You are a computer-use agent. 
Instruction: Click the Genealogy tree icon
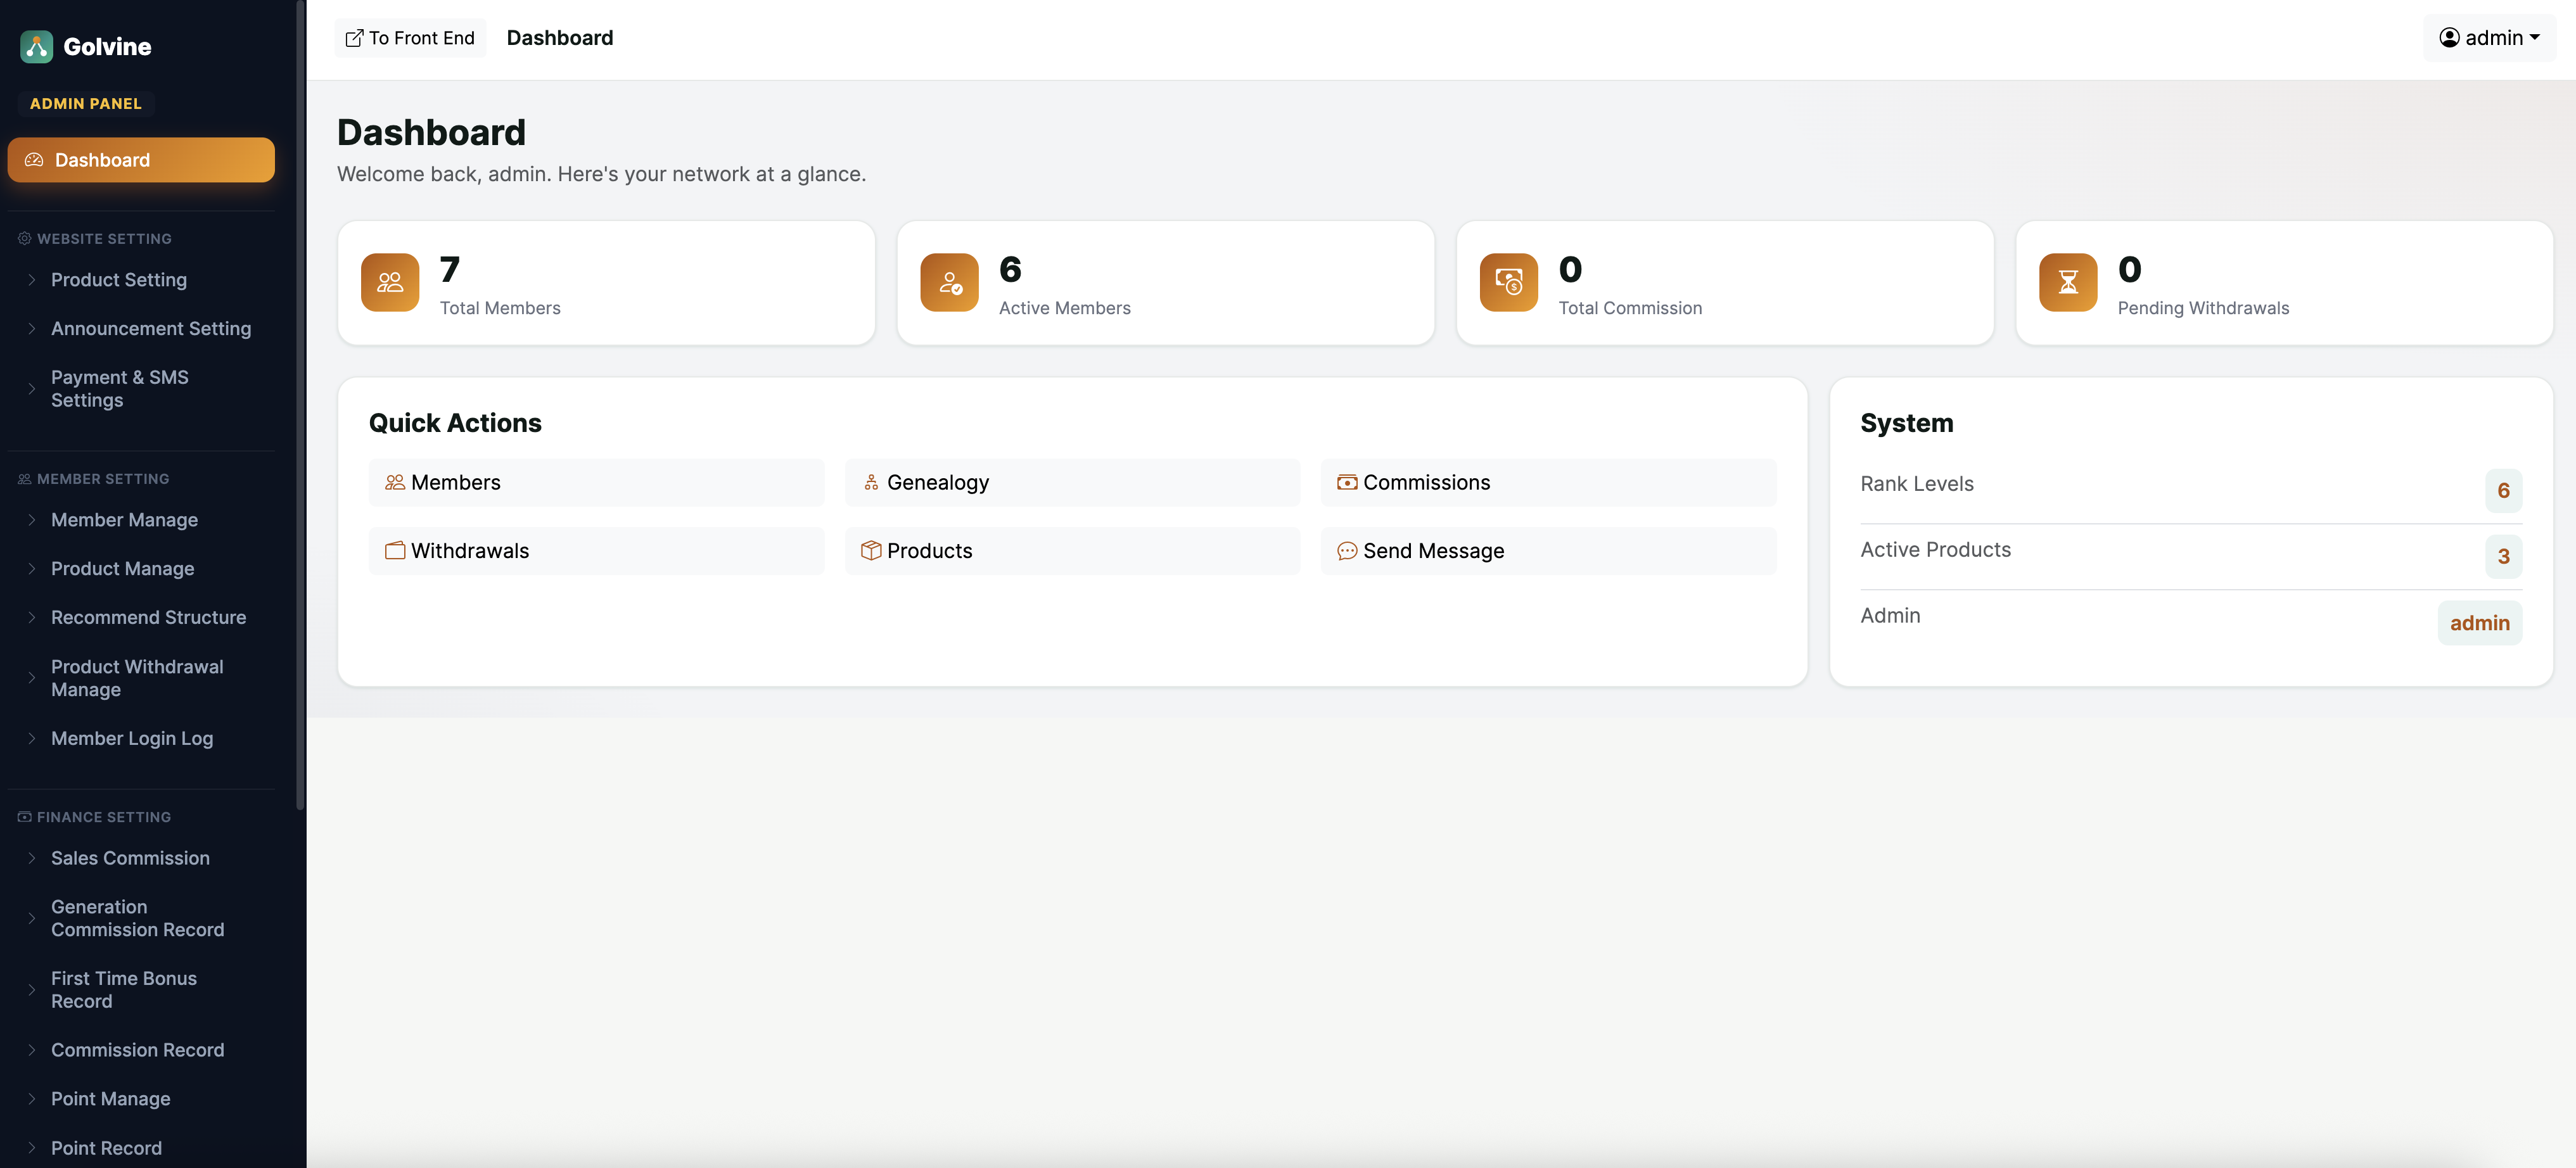(x=871, y=482)
